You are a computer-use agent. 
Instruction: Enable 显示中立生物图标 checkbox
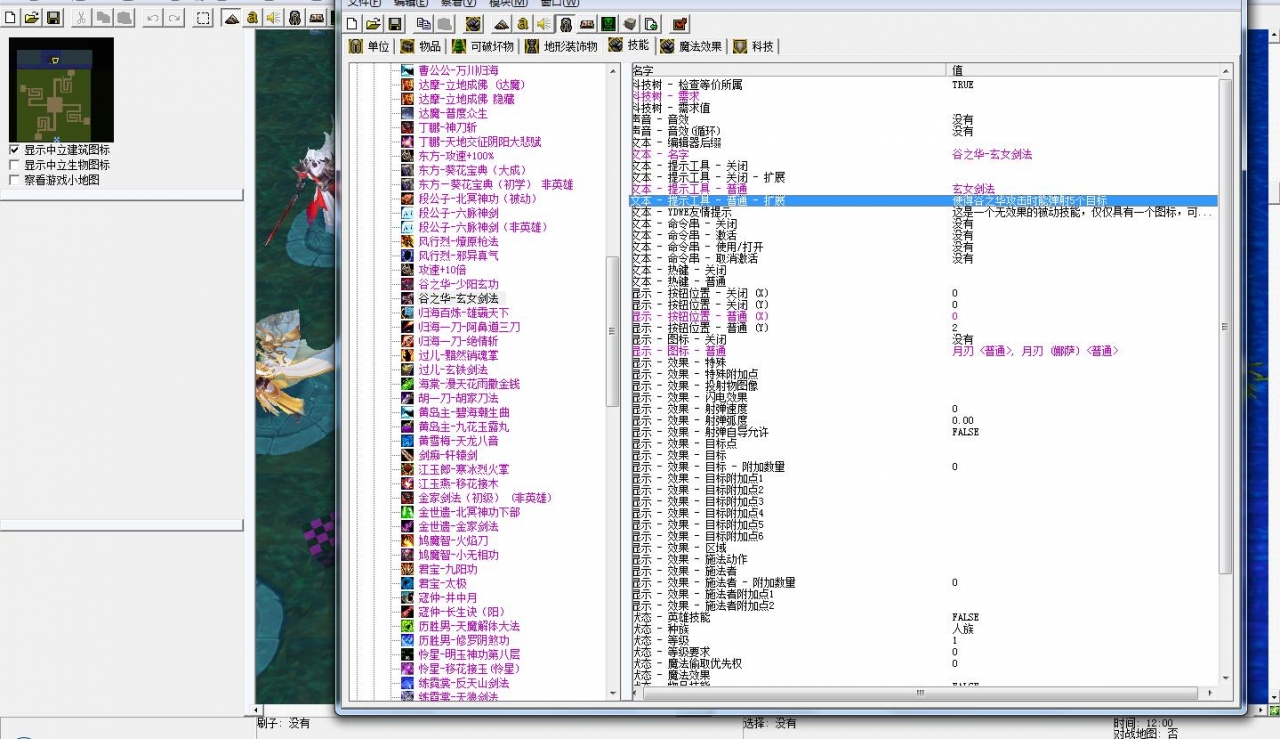pyautogui.click(x=14, y=165)
